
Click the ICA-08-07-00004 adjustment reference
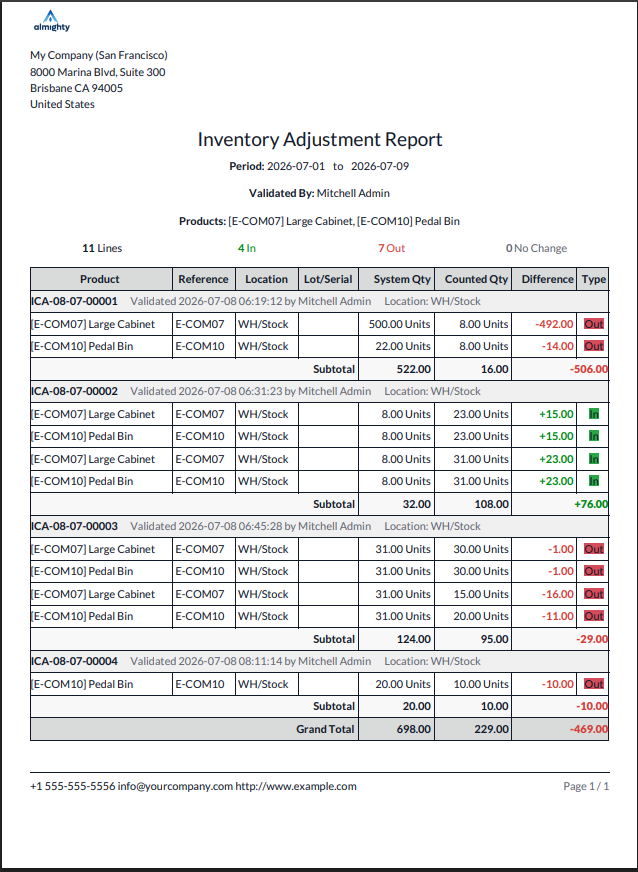coord(74,661)
